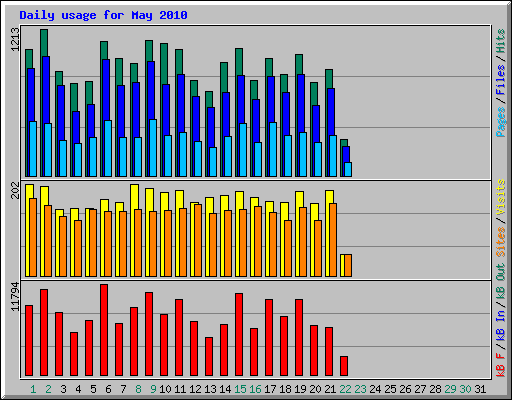
Task: Click day 31 on the x-axis
Action: [480, 389]
